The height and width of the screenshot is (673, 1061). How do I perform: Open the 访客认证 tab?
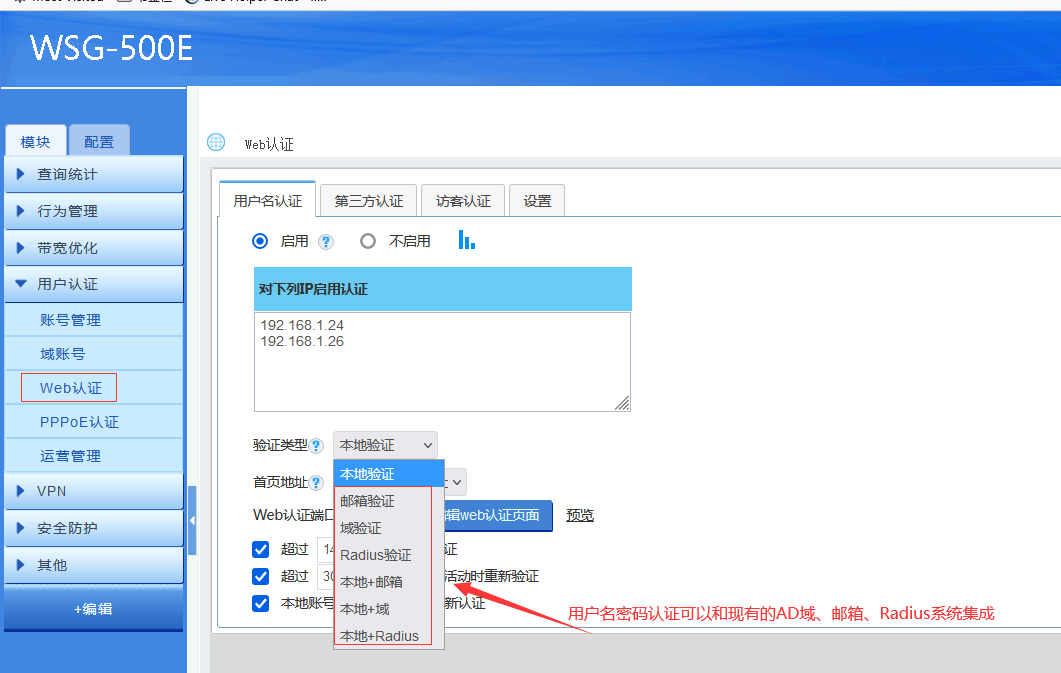pyautogui.click(x=463, y=201)
